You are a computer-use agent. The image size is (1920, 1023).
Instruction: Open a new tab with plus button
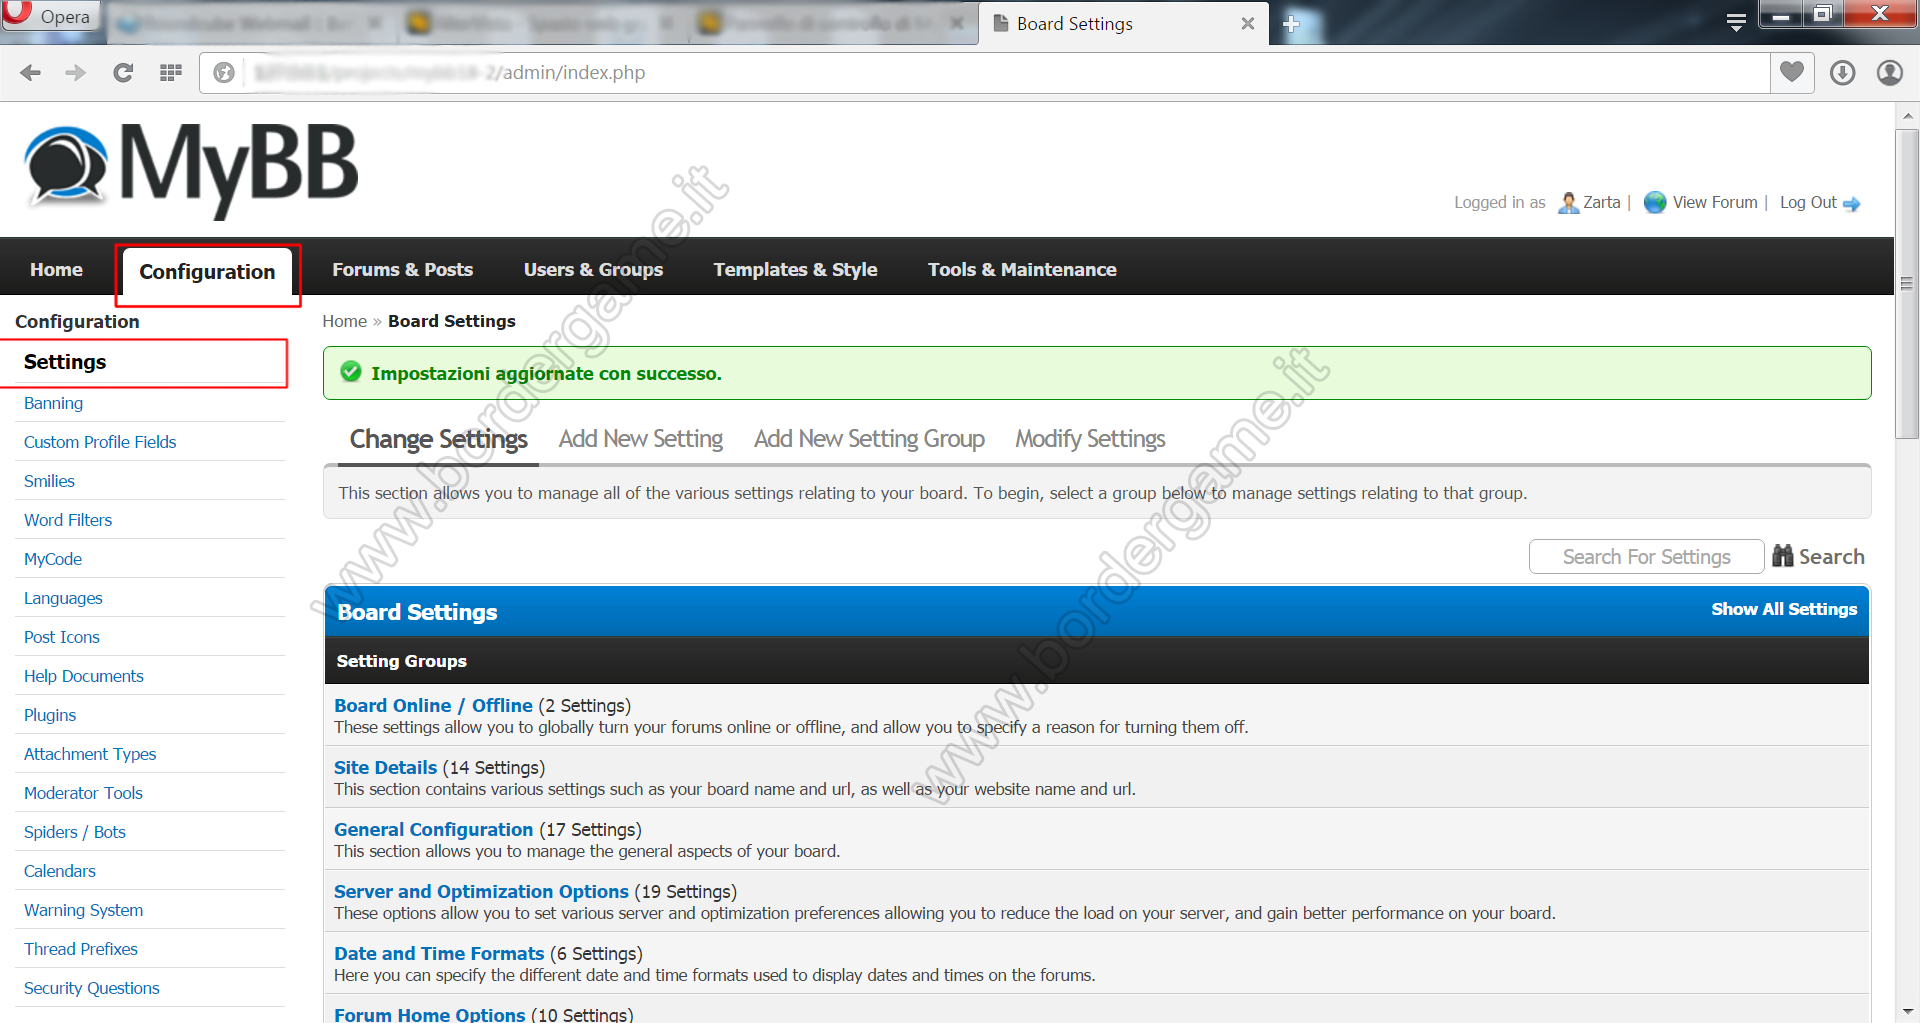tap(1292, 24)
